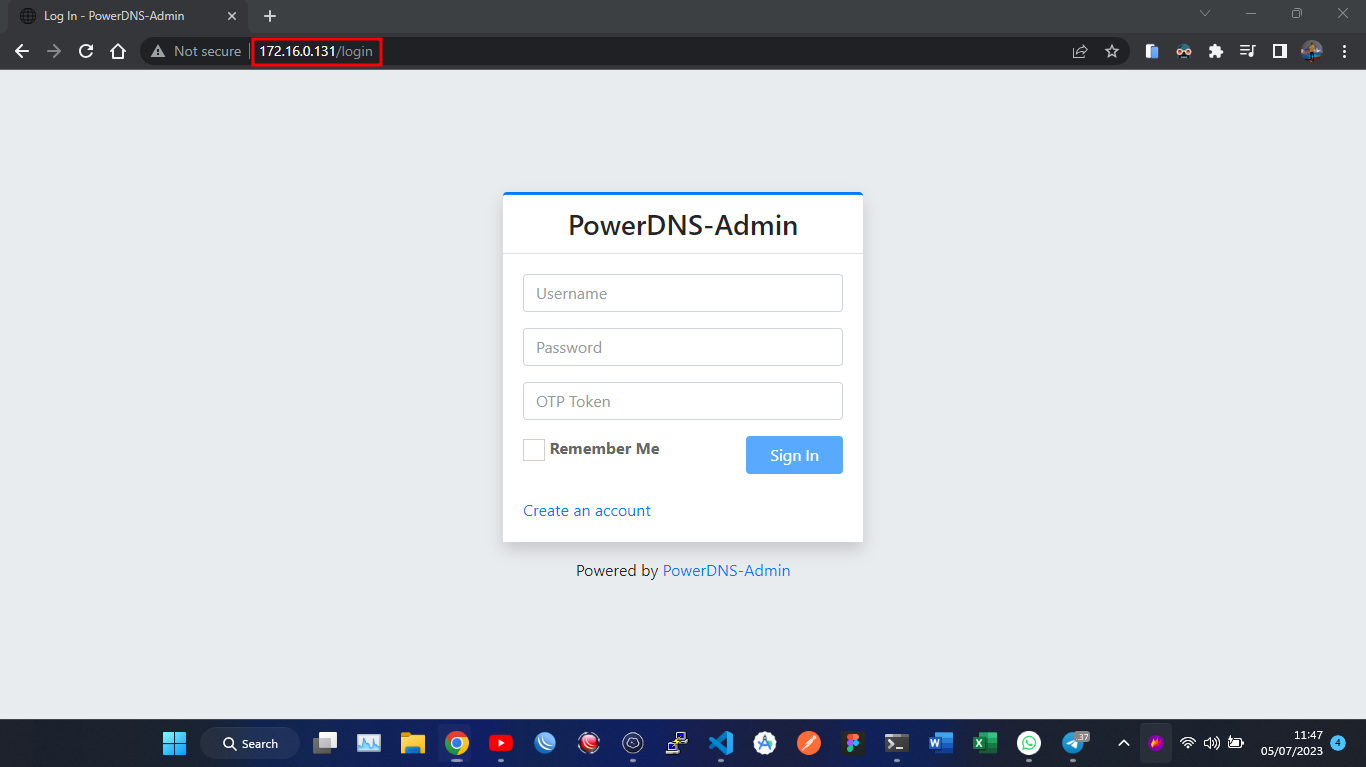Show hidden system tray icons
The image size is (1366, 767).
click(x=1123, y=743)
